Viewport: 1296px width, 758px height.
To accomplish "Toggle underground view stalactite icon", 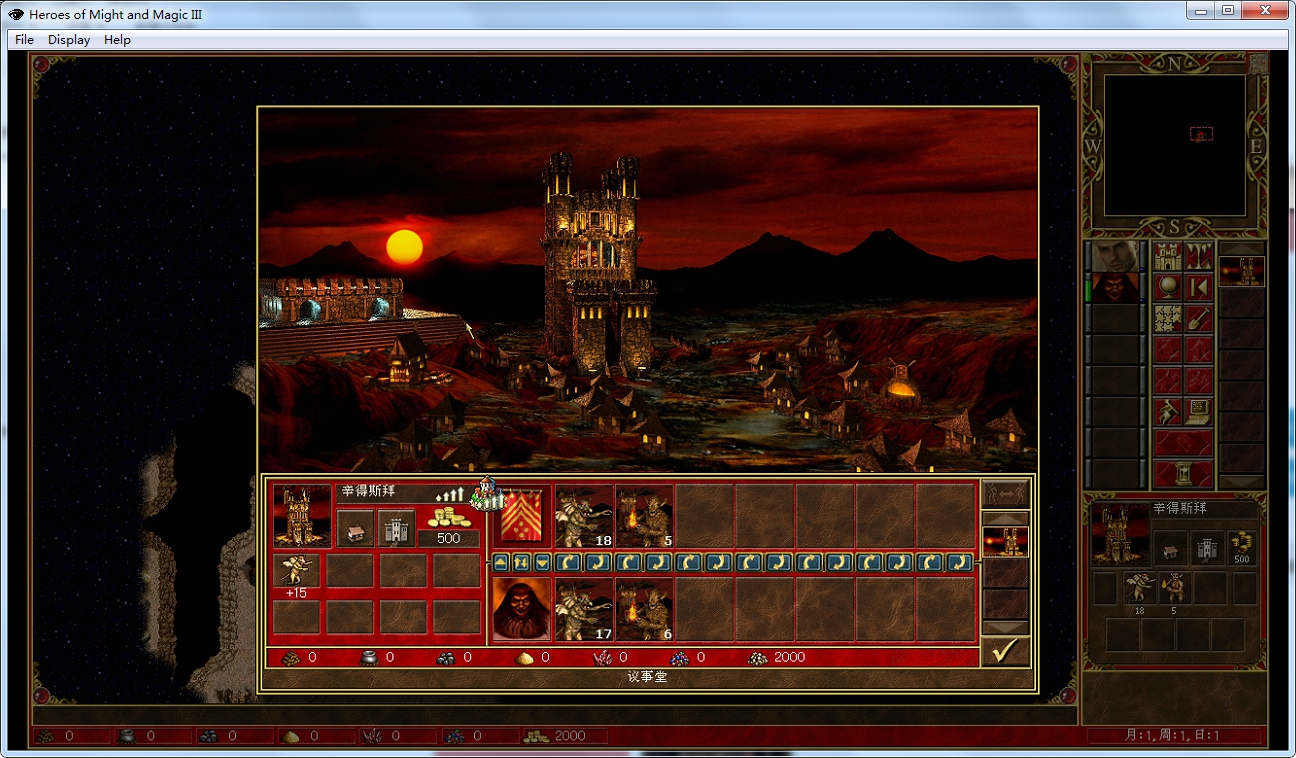I will coord(1199,256).
